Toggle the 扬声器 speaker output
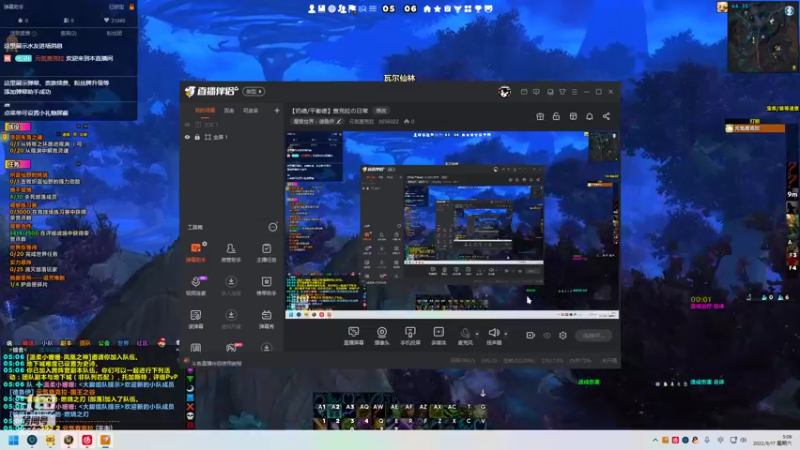The width and height of the screenshot is (800, 450). pyautogui.click(x=494, y=336)
